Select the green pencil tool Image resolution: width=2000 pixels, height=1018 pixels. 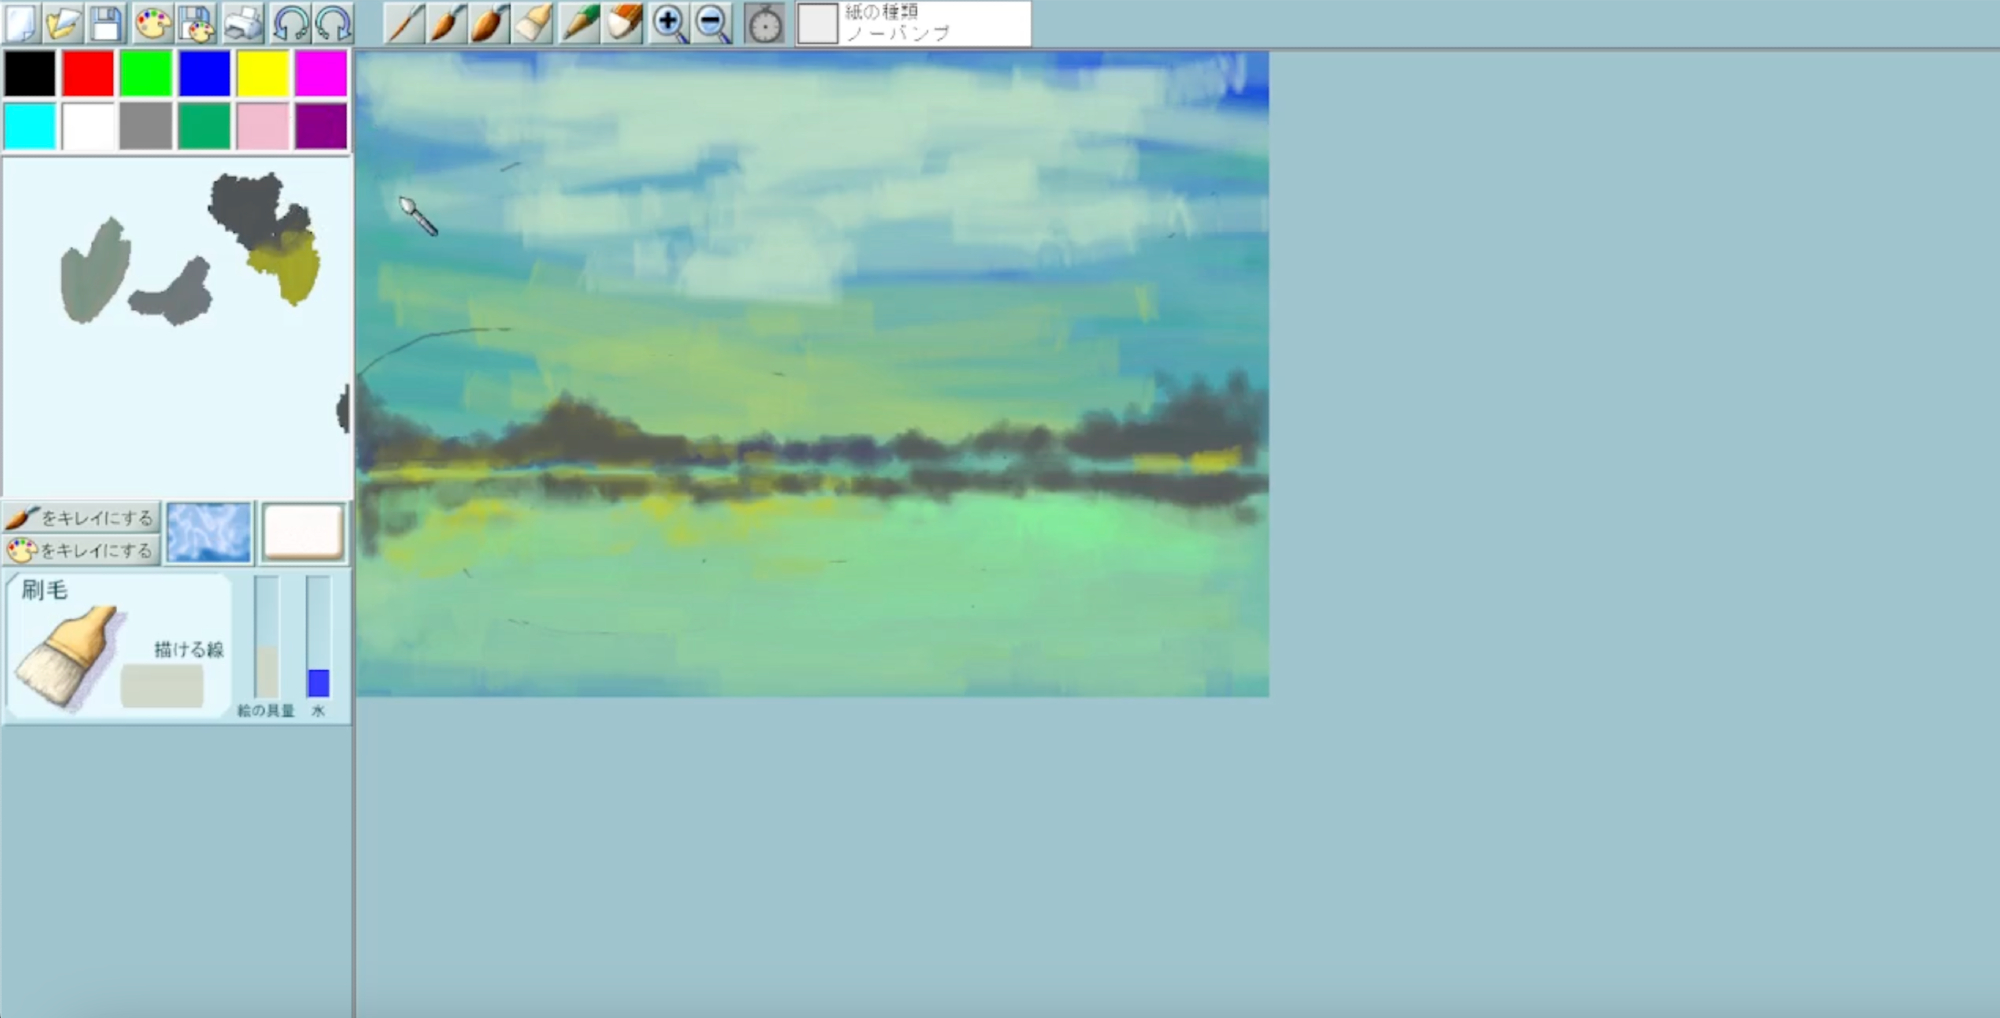click(x=579, y=23)
